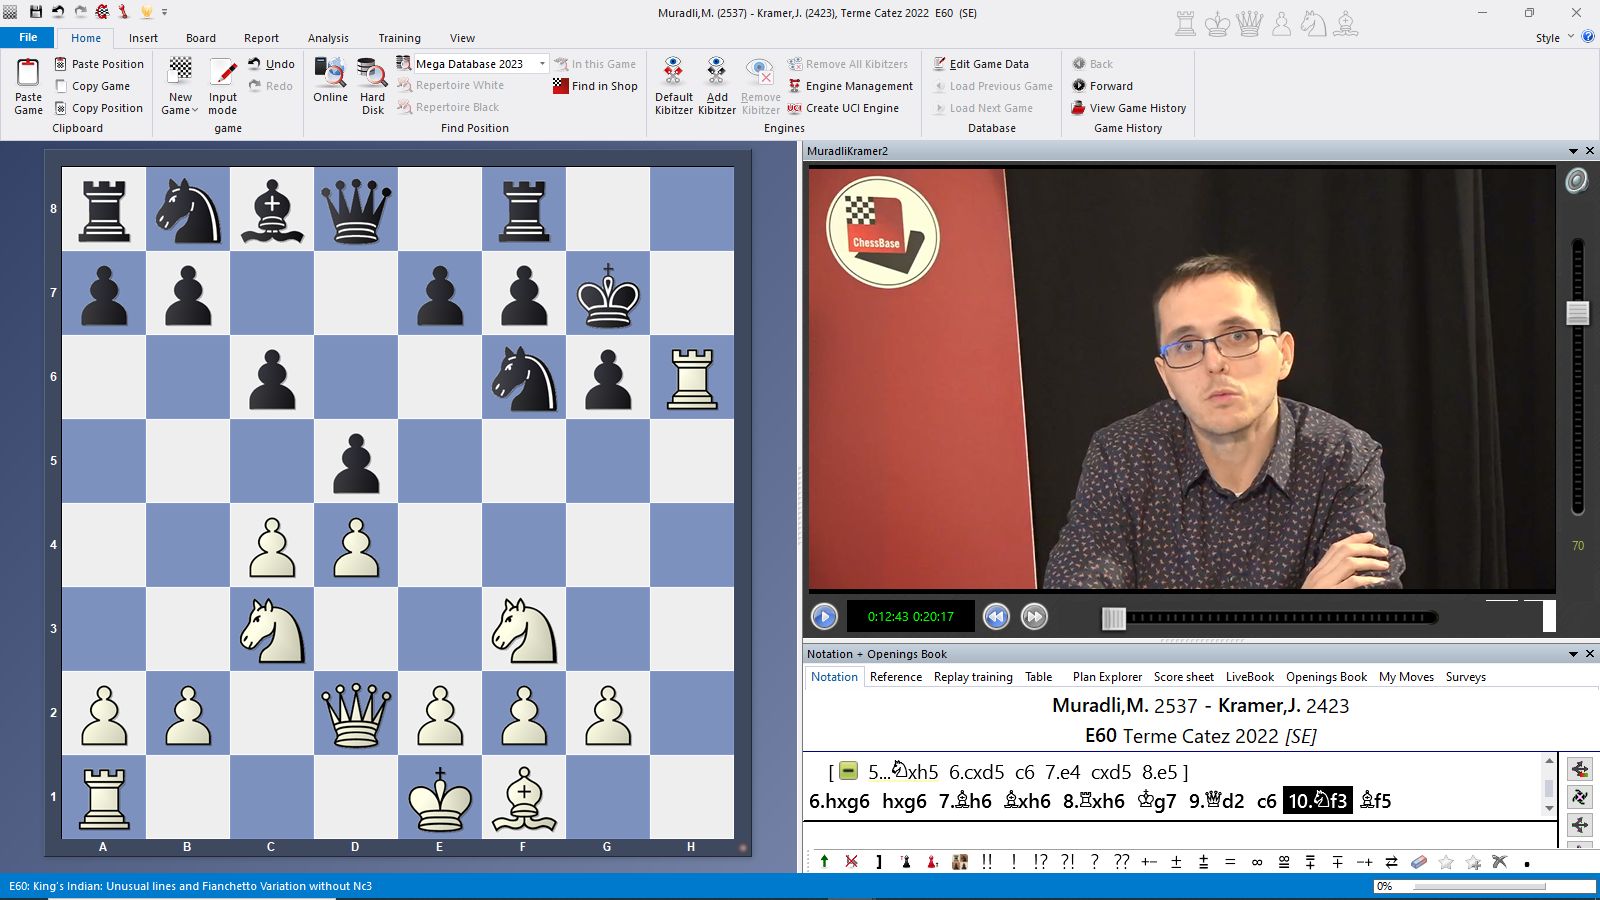Rewind the video with the rewind button
This screenshot has height=900, width=1600.
(x=996, y=617)
